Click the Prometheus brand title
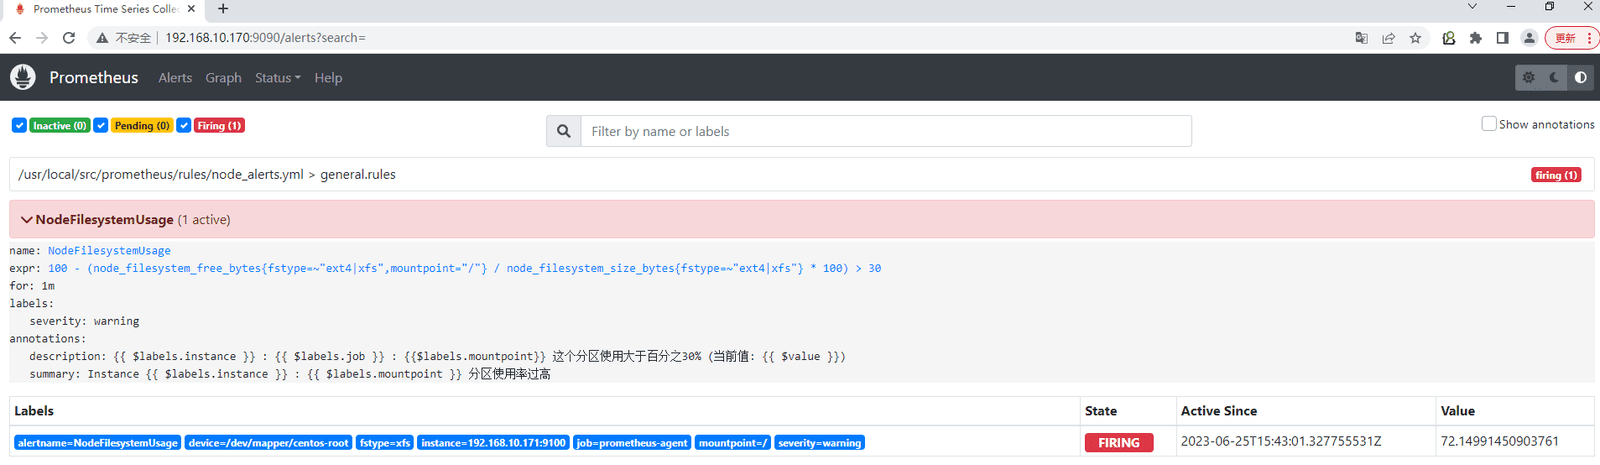The width and height of the screenshot is (1600, 465). coord(94,77)
